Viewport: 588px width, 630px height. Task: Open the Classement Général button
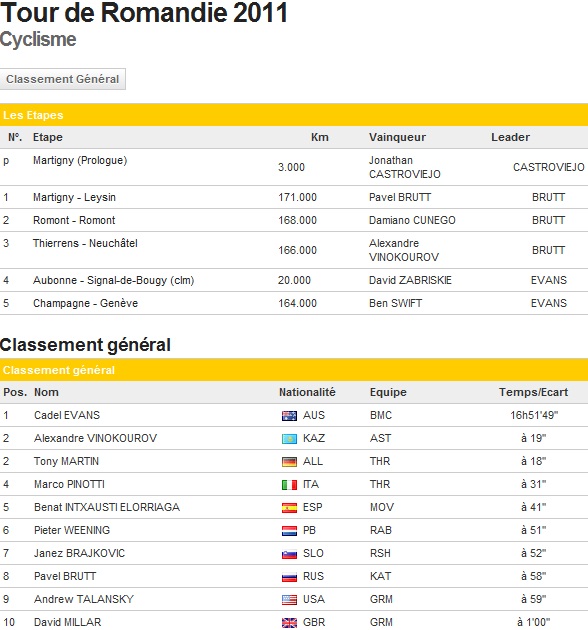pos(63,79)
